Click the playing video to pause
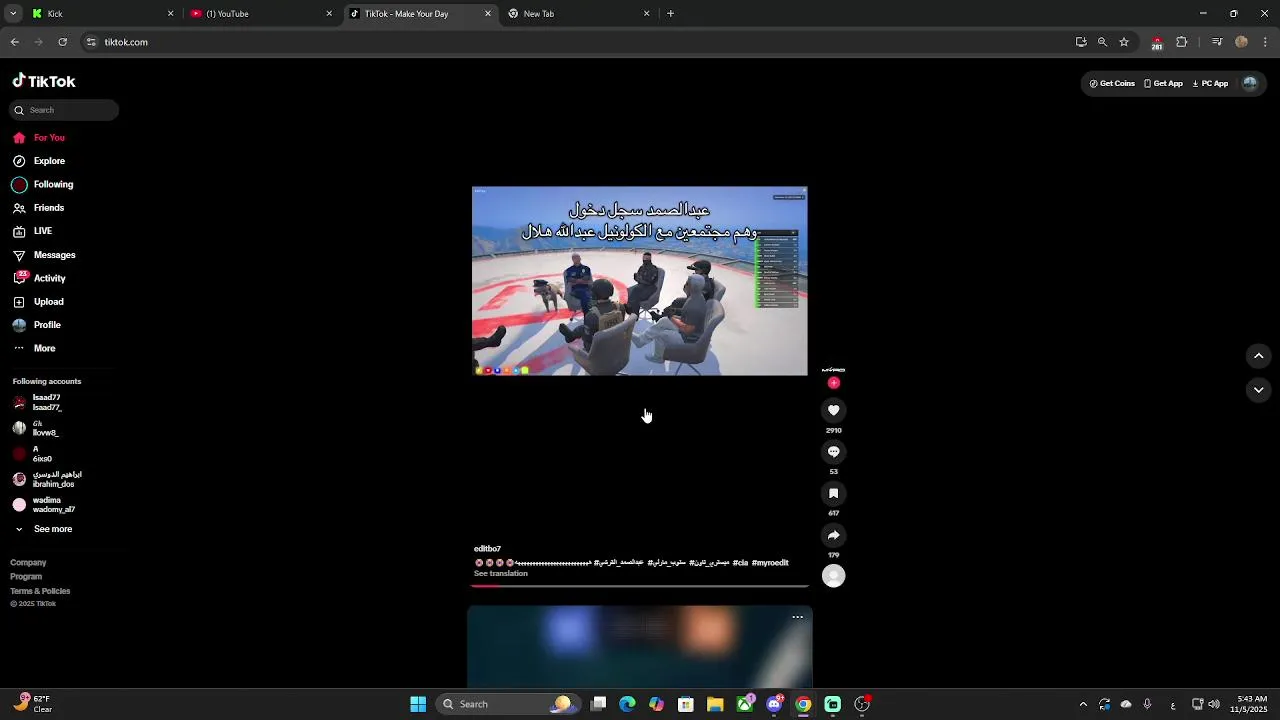Viewport: 1280px width, 720px height. [x=640, y=281]
